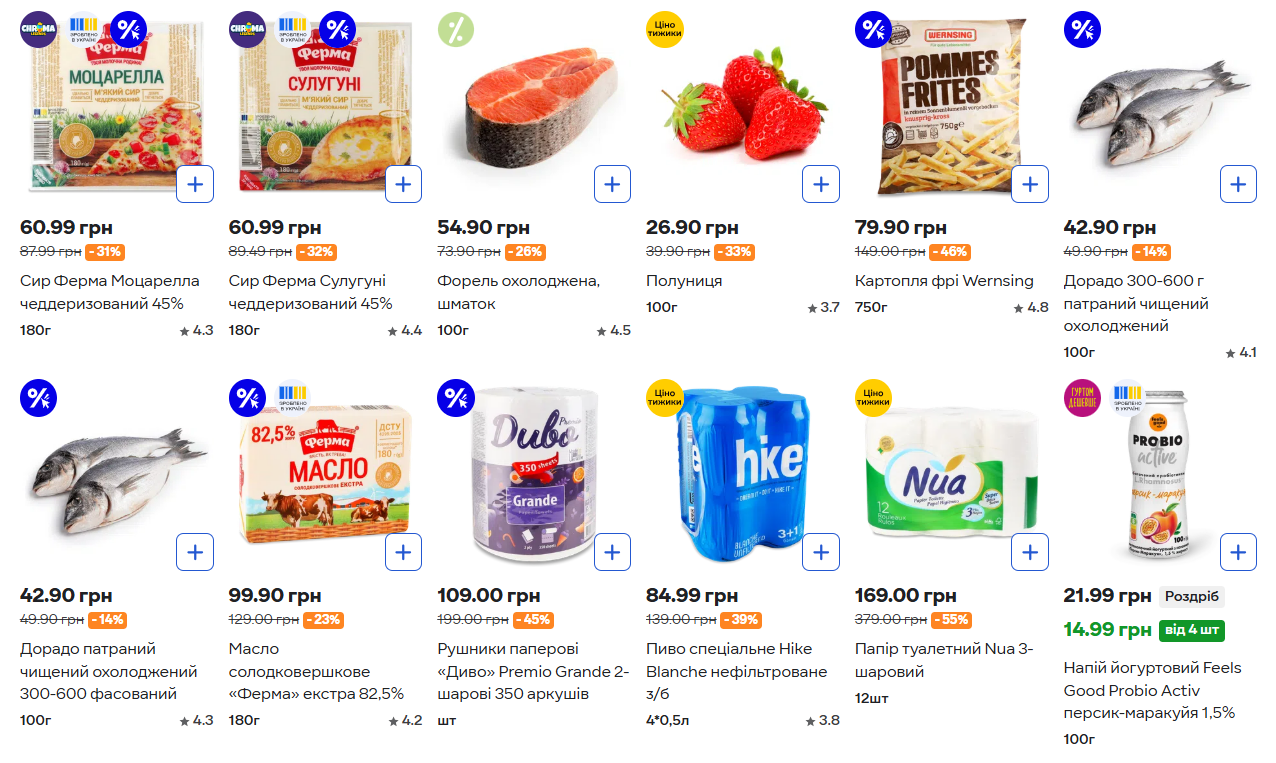The width and height of the screenshot is (1276, 763).
Task: Click the Роздріб price label
Action: click(1192, 597)
